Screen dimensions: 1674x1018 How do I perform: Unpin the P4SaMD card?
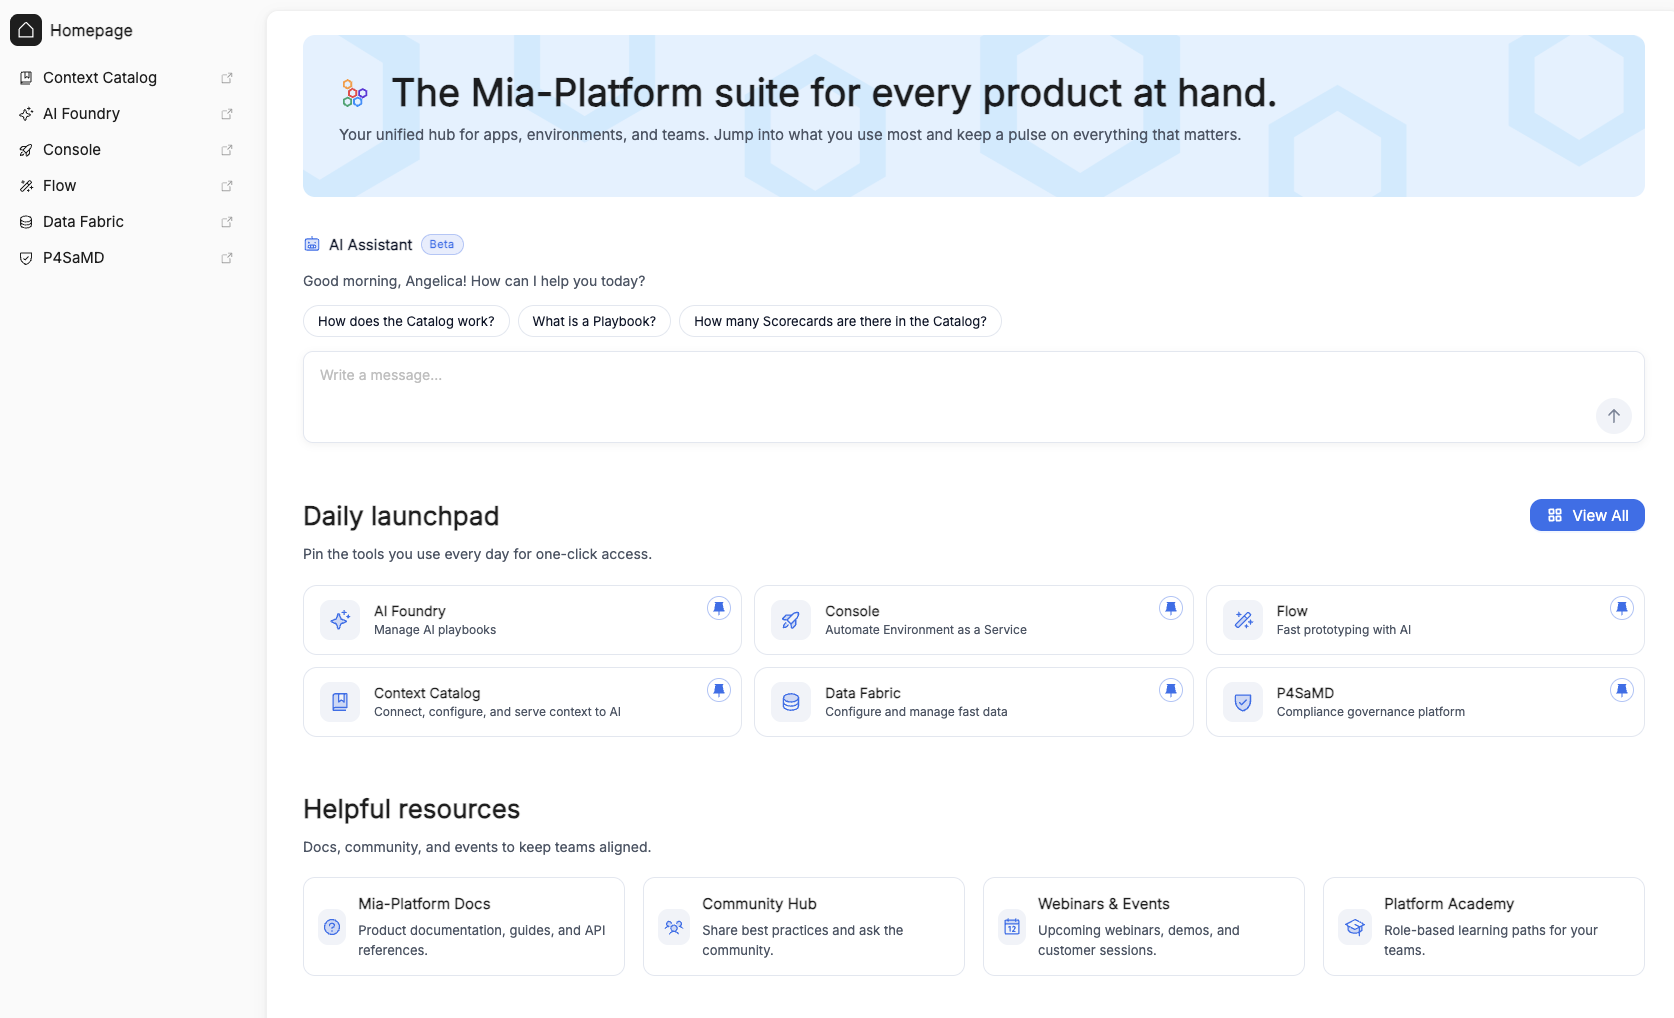[x=1622, y=690]
